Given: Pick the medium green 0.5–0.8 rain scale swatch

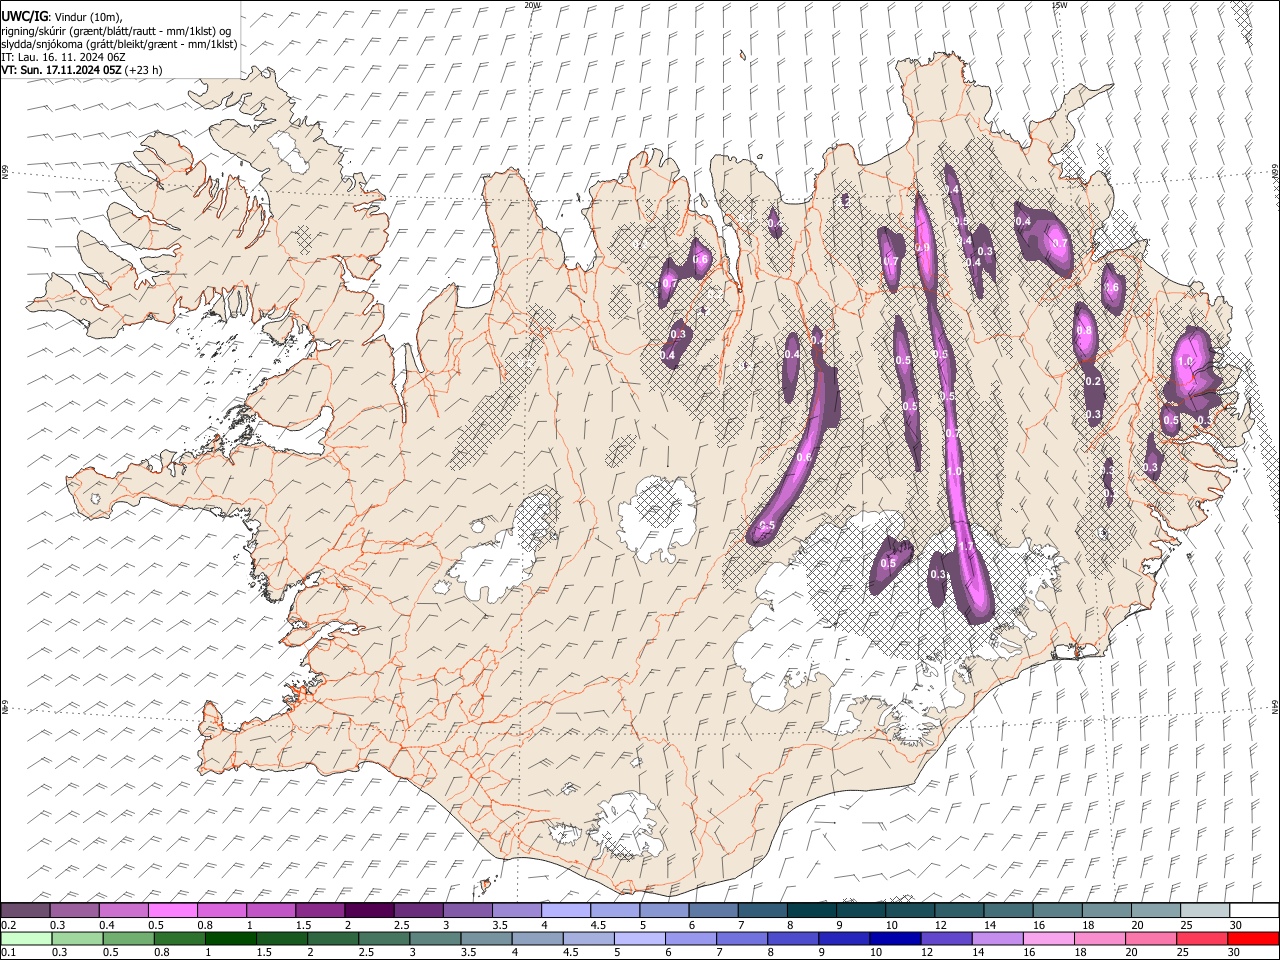Looking at the screenshot, I should click(x=128, y=938).
